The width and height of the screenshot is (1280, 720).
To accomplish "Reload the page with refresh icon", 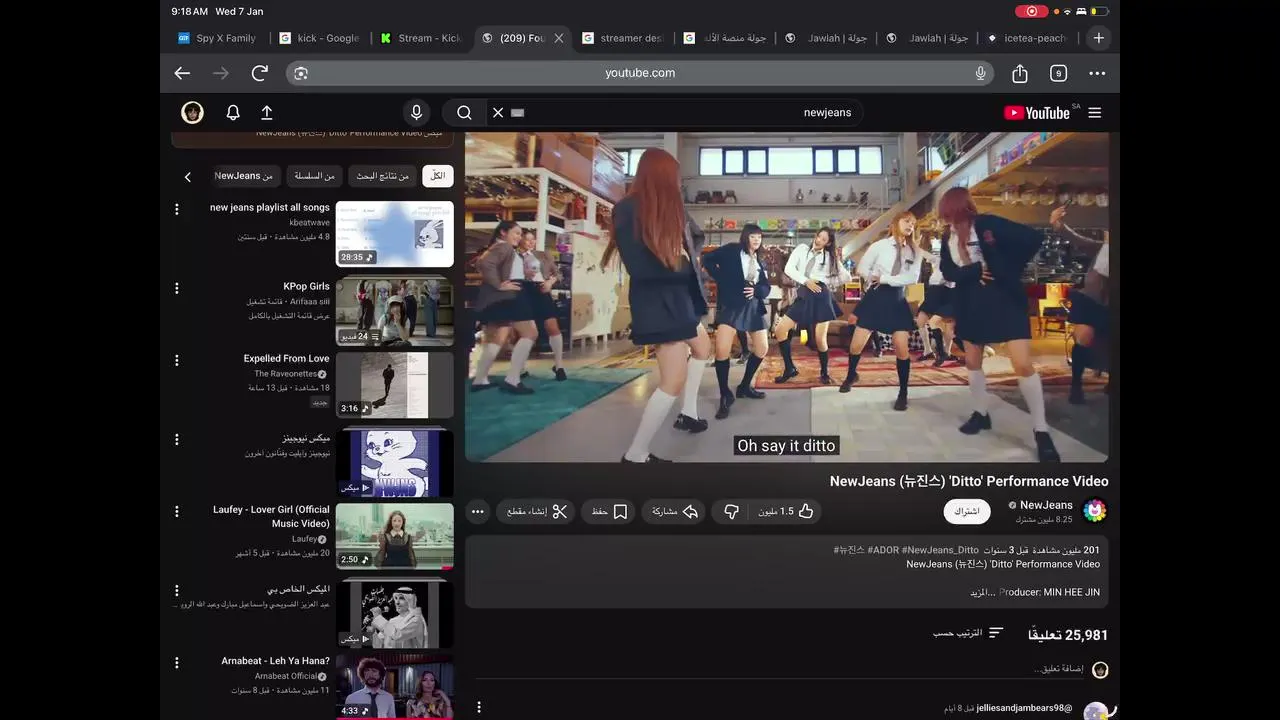I will click(x=260, y=73).
